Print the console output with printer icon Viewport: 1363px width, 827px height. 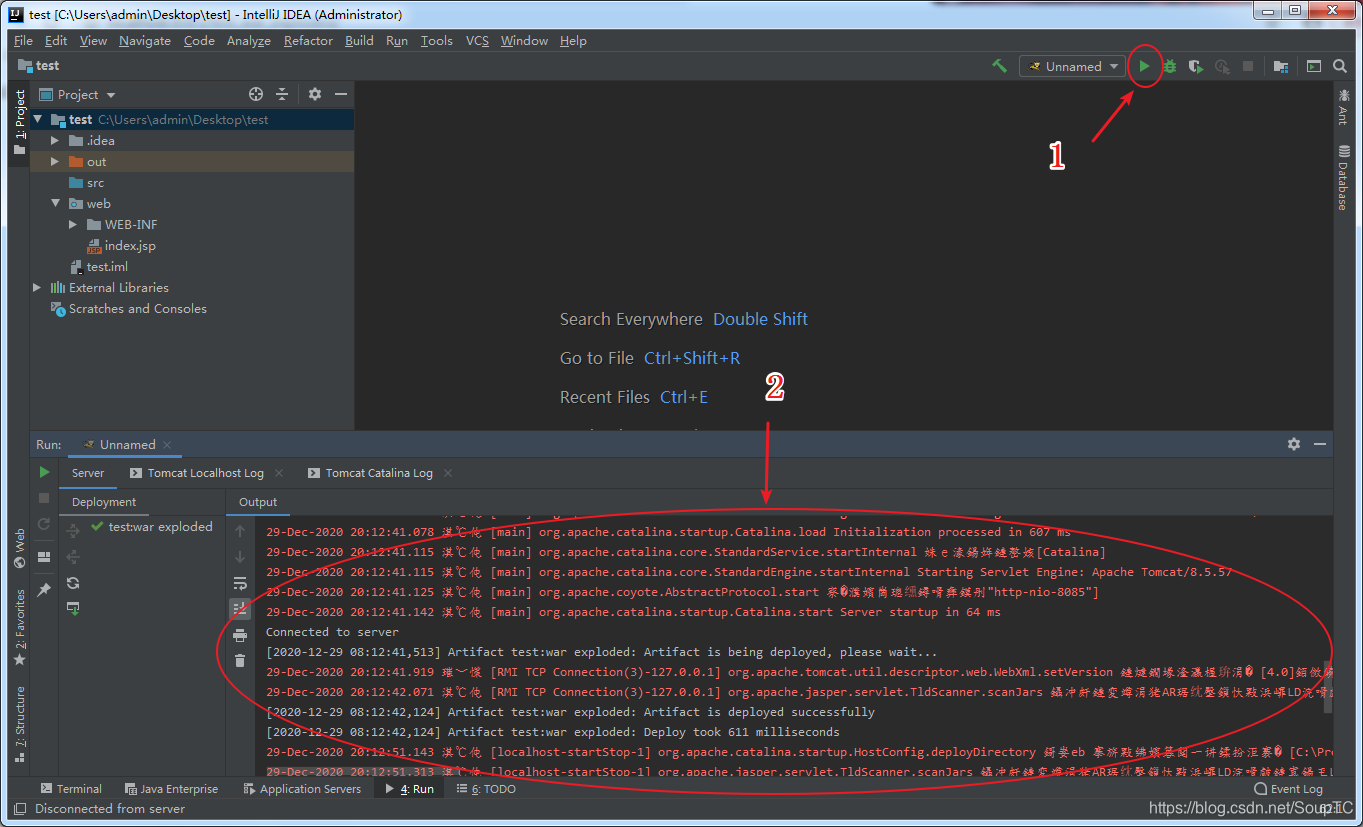pos(240,635)
